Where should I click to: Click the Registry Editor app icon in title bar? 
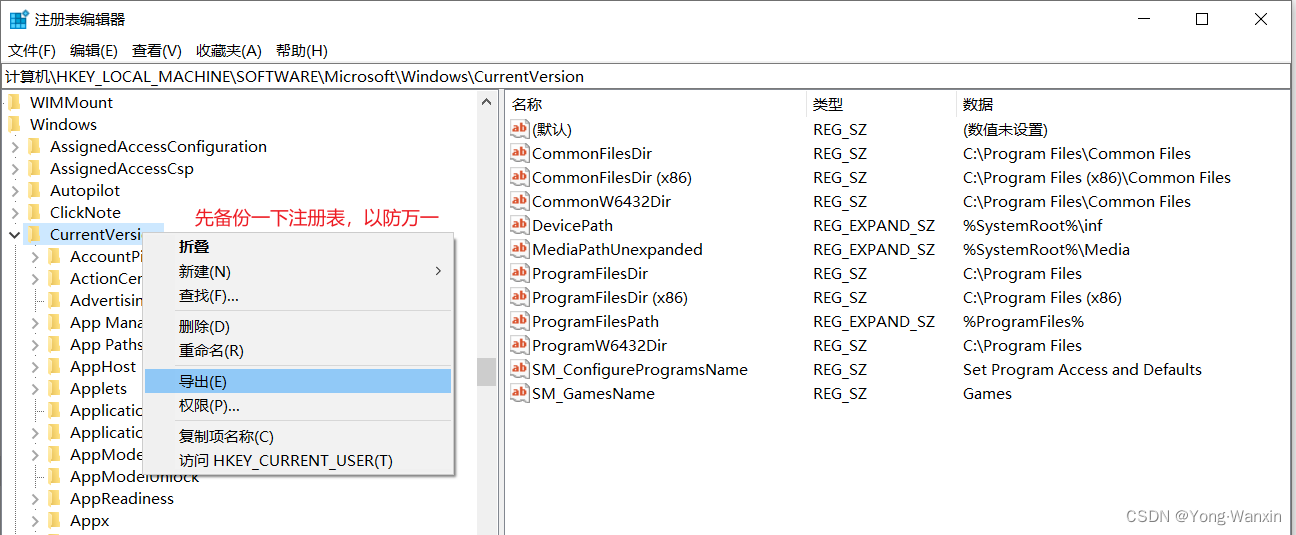18,19
